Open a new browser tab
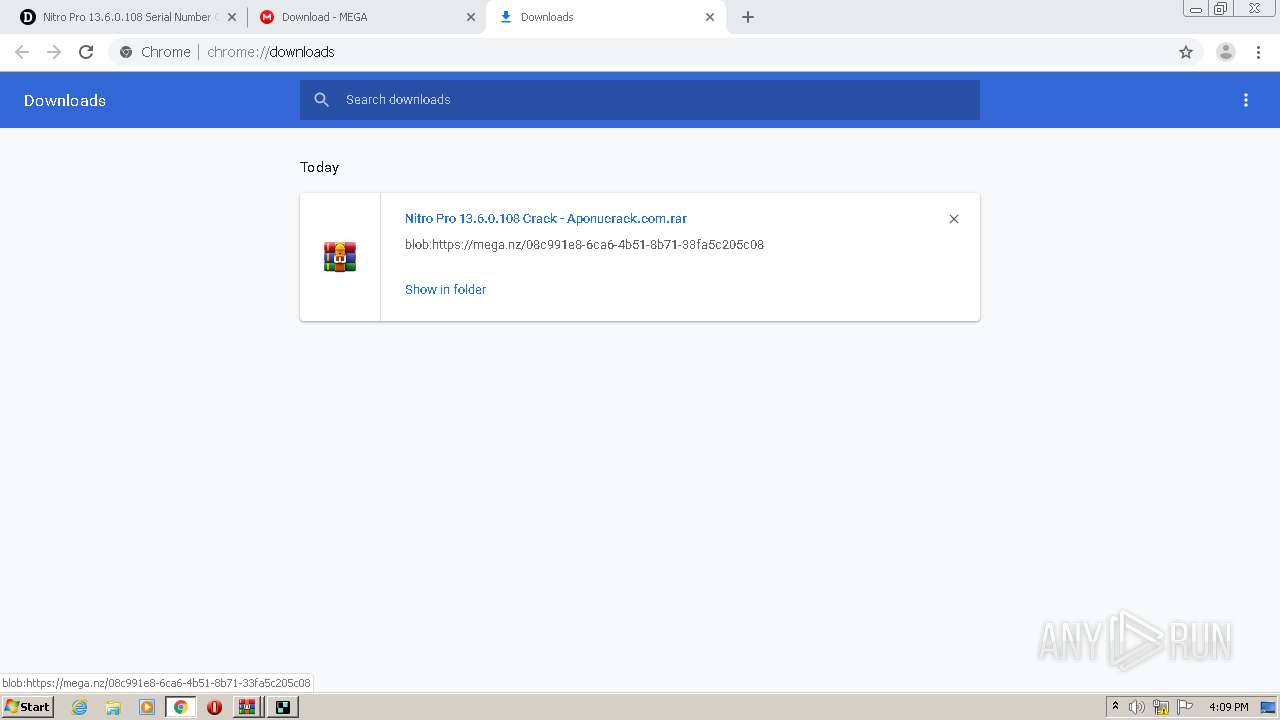Viewport: 1280px width, 720px height. (748, 17)
